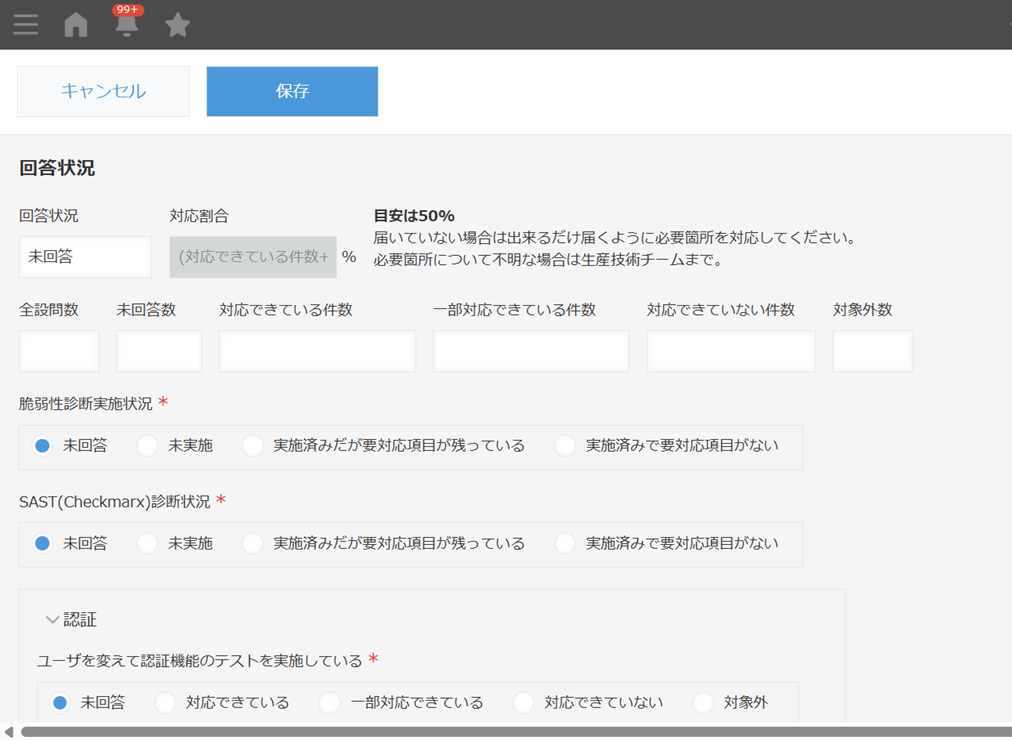Open the hamburger main menu
The width and height of the screenshot is (1012, 740).
pos(26,25)
